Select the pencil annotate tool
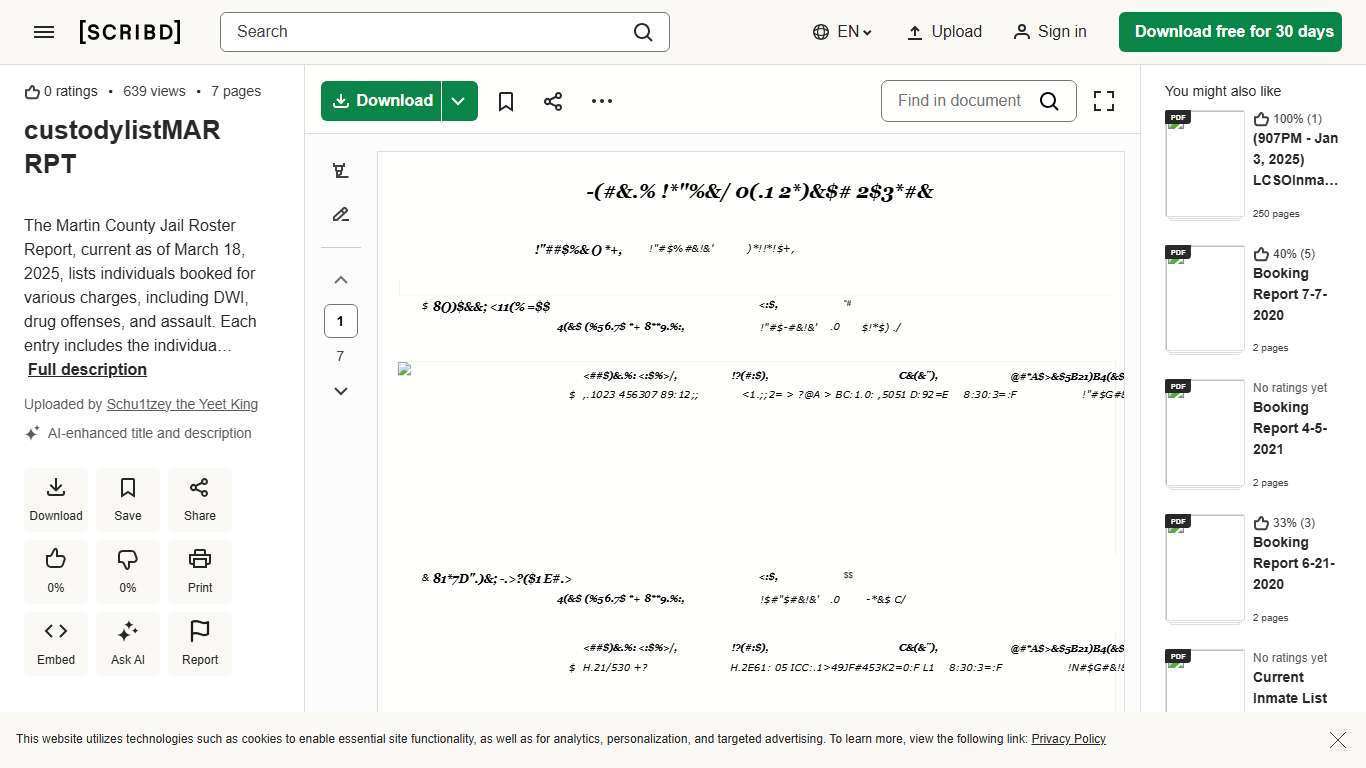The width and height of the screenshot is (1366, 768). click(x=341, y=215)
